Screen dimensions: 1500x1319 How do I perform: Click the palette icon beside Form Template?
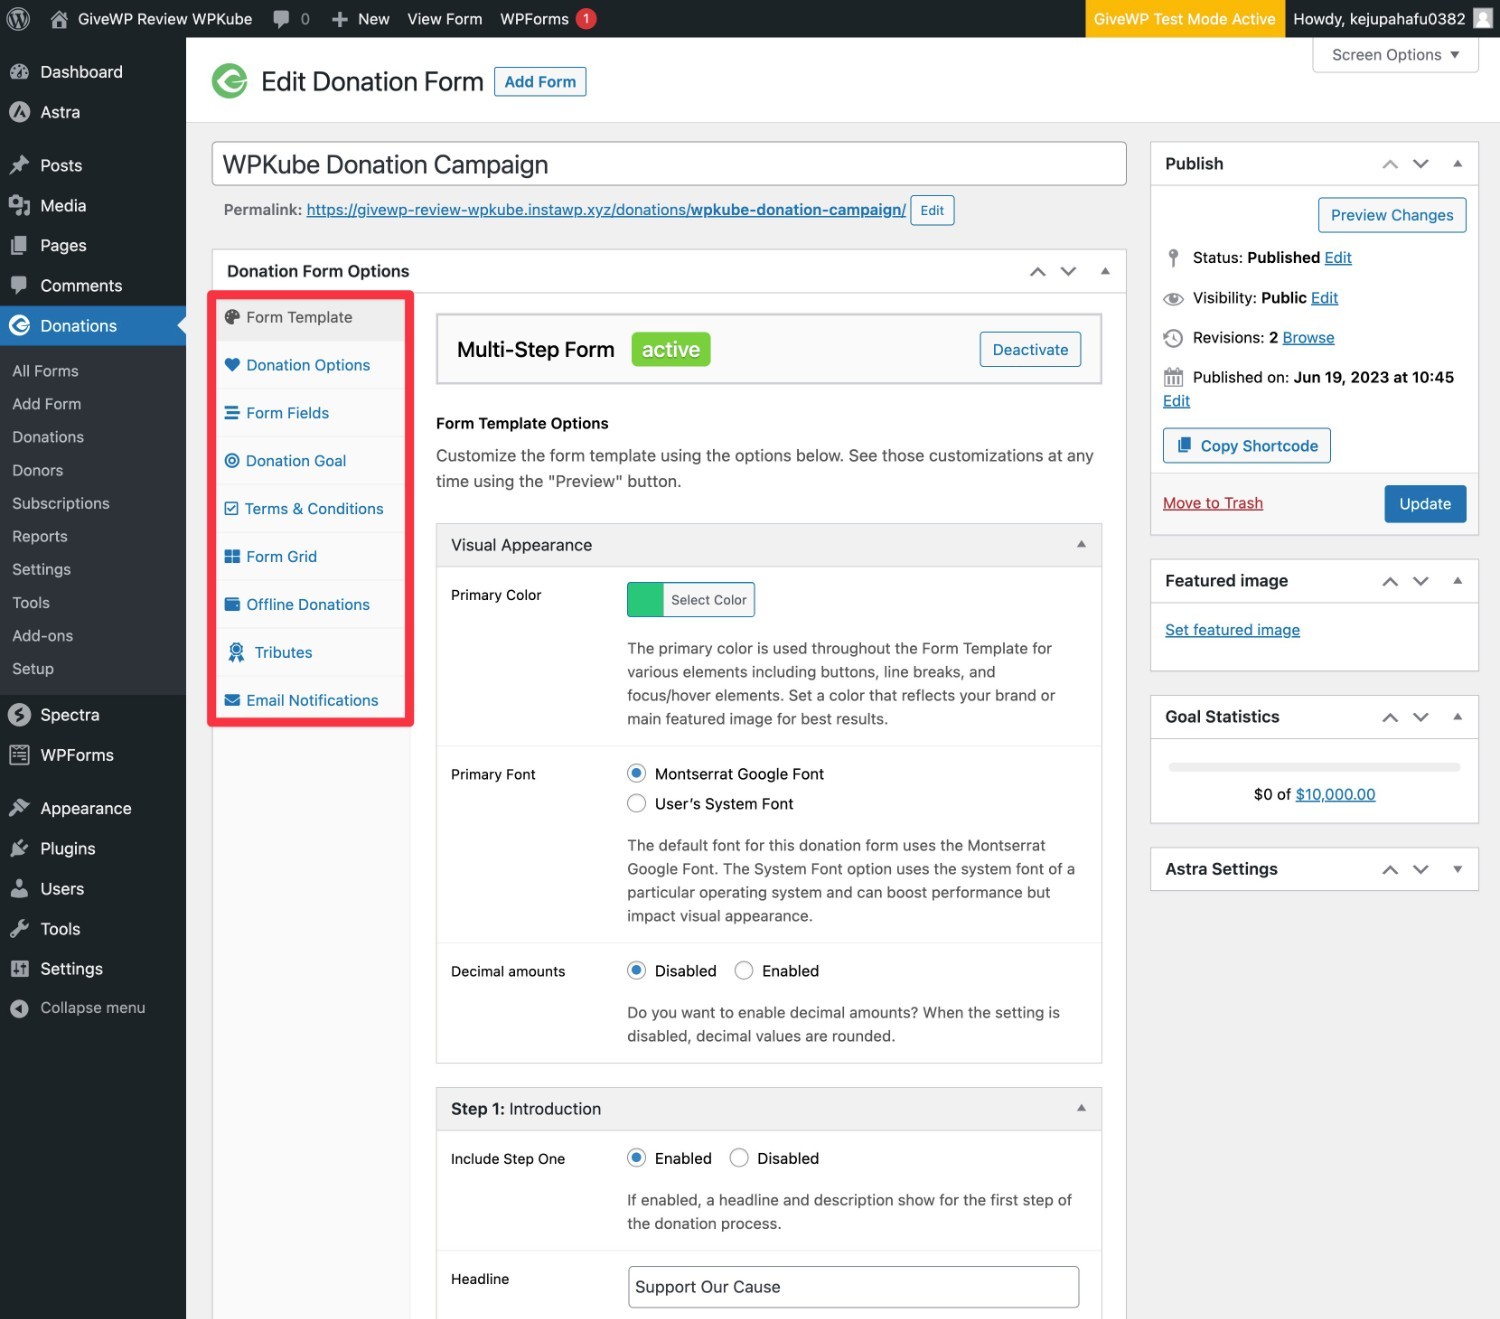(x=232, y=317)
